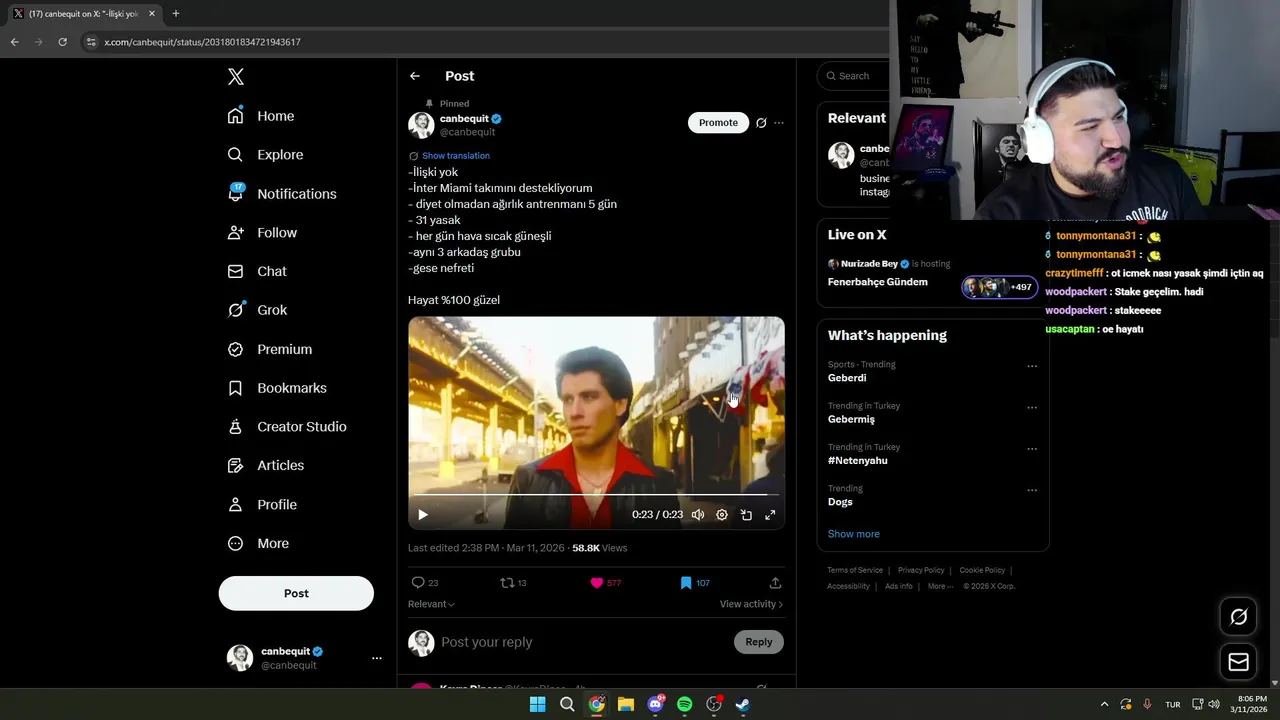Click Show translation link
This screenshot has width=1280, height=720.
(456, 156)
